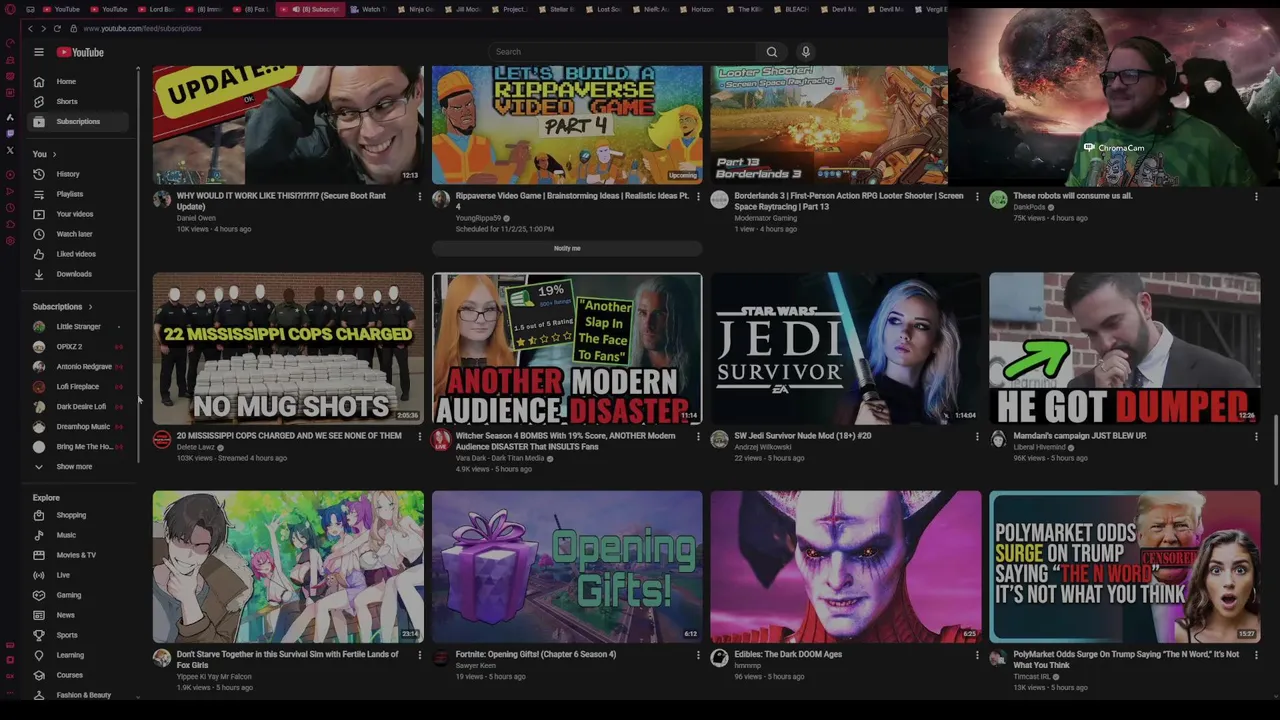
Task: Open Sports under Explore
Action: pyautogui.click(x=80, y=635)
